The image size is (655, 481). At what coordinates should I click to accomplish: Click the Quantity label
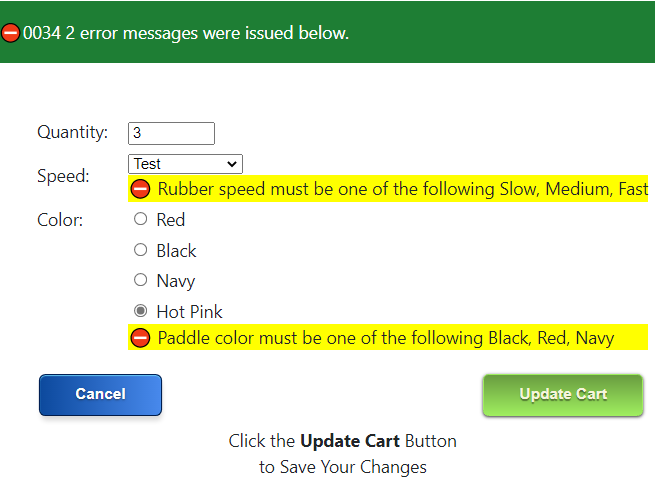73,132
